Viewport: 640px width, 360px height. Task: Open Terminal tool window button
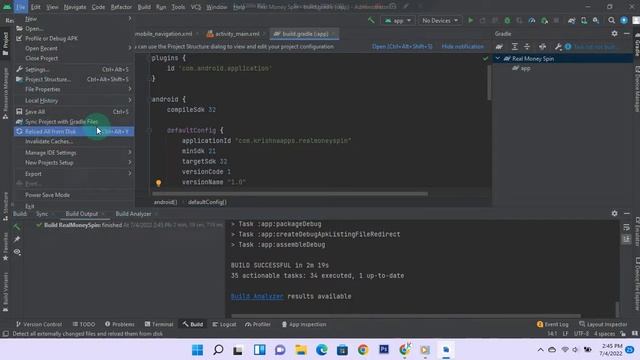click(159, 324)
